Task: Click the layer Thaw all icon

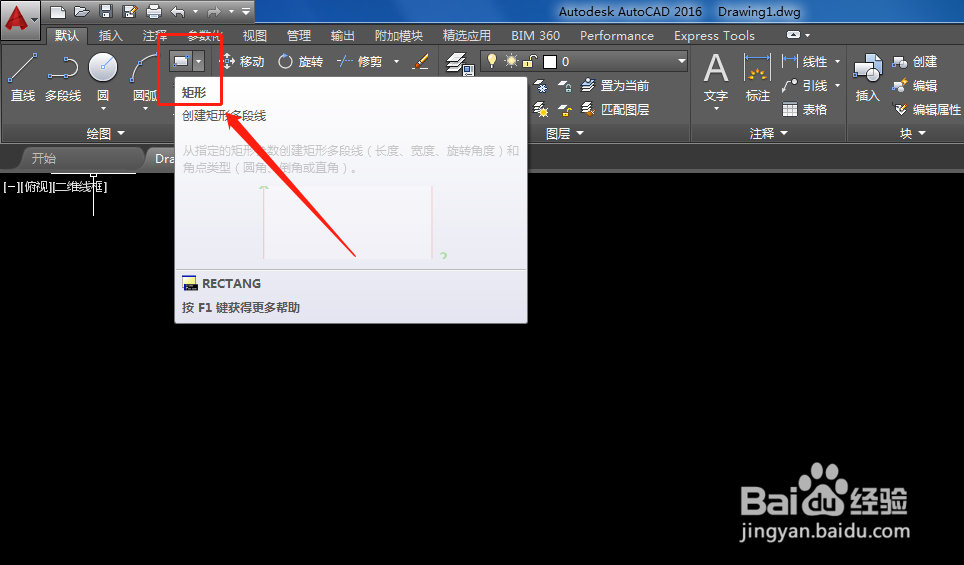Action: point(540,109)
